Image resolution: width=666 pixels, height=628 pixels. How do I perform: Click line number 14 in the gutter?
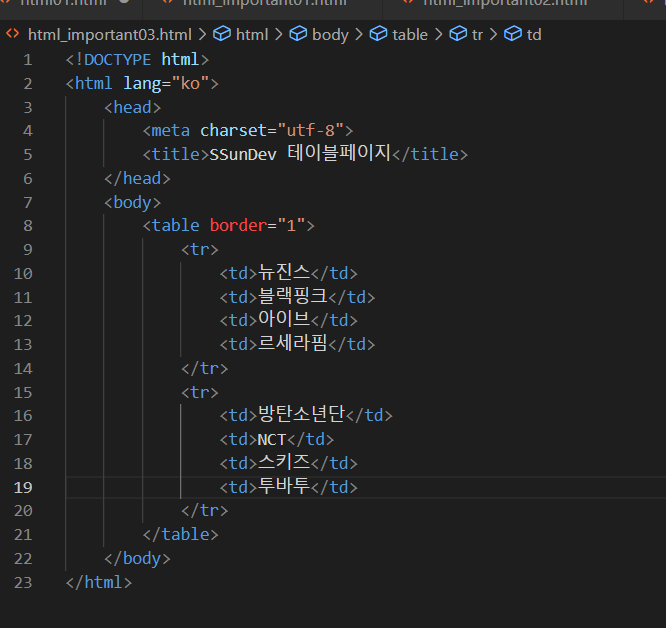[23, 369]
